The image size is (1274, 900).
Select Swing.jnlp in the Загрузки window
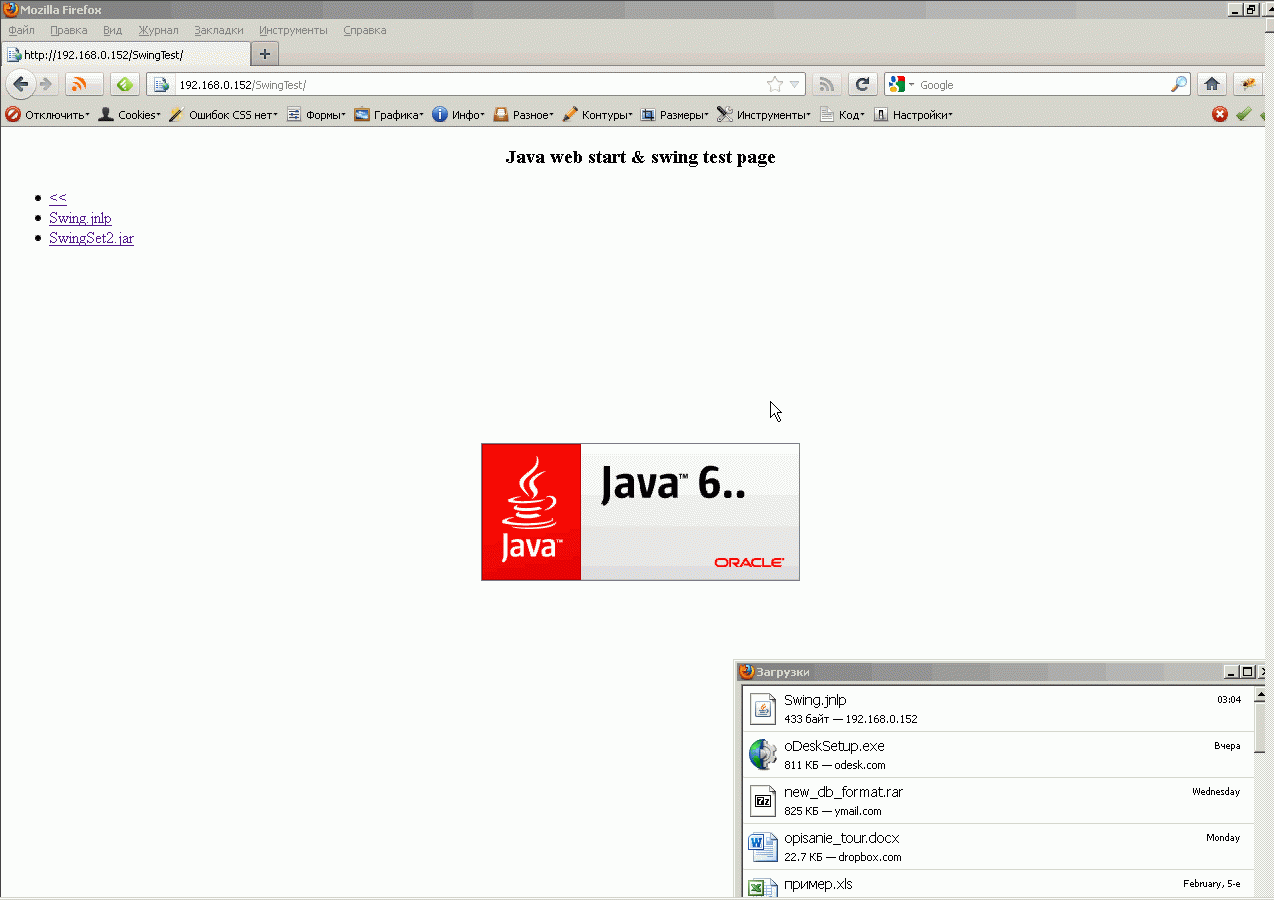998,709
